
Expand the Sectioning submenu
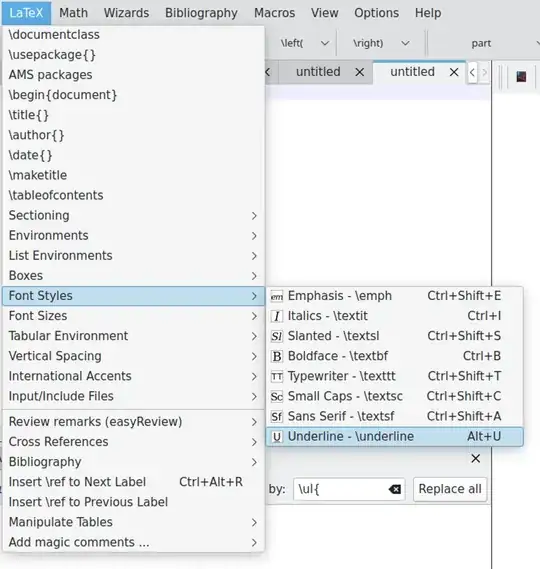click(x=134, y=216)
